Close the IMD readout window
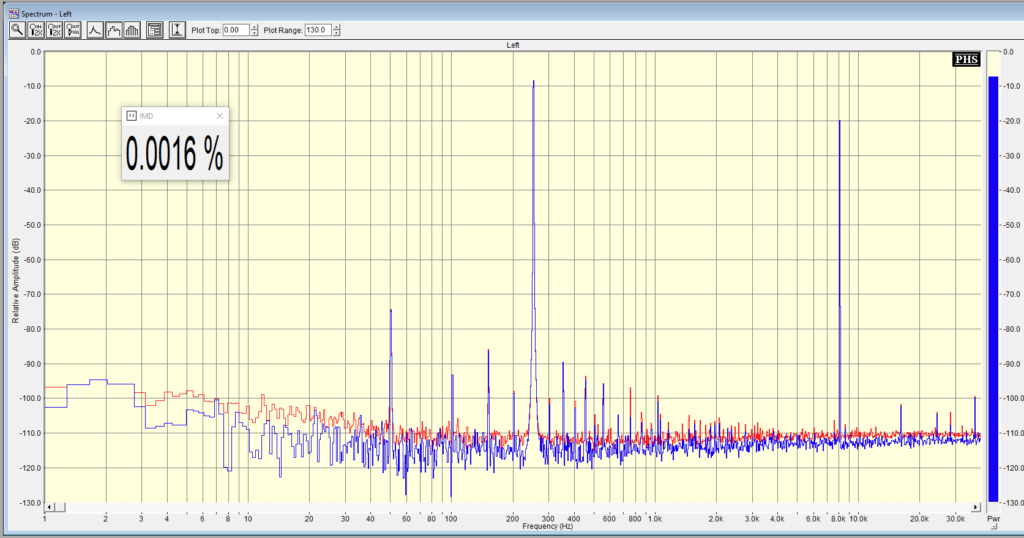Viewport: 1024px width, 538px height. pos(219,116)
